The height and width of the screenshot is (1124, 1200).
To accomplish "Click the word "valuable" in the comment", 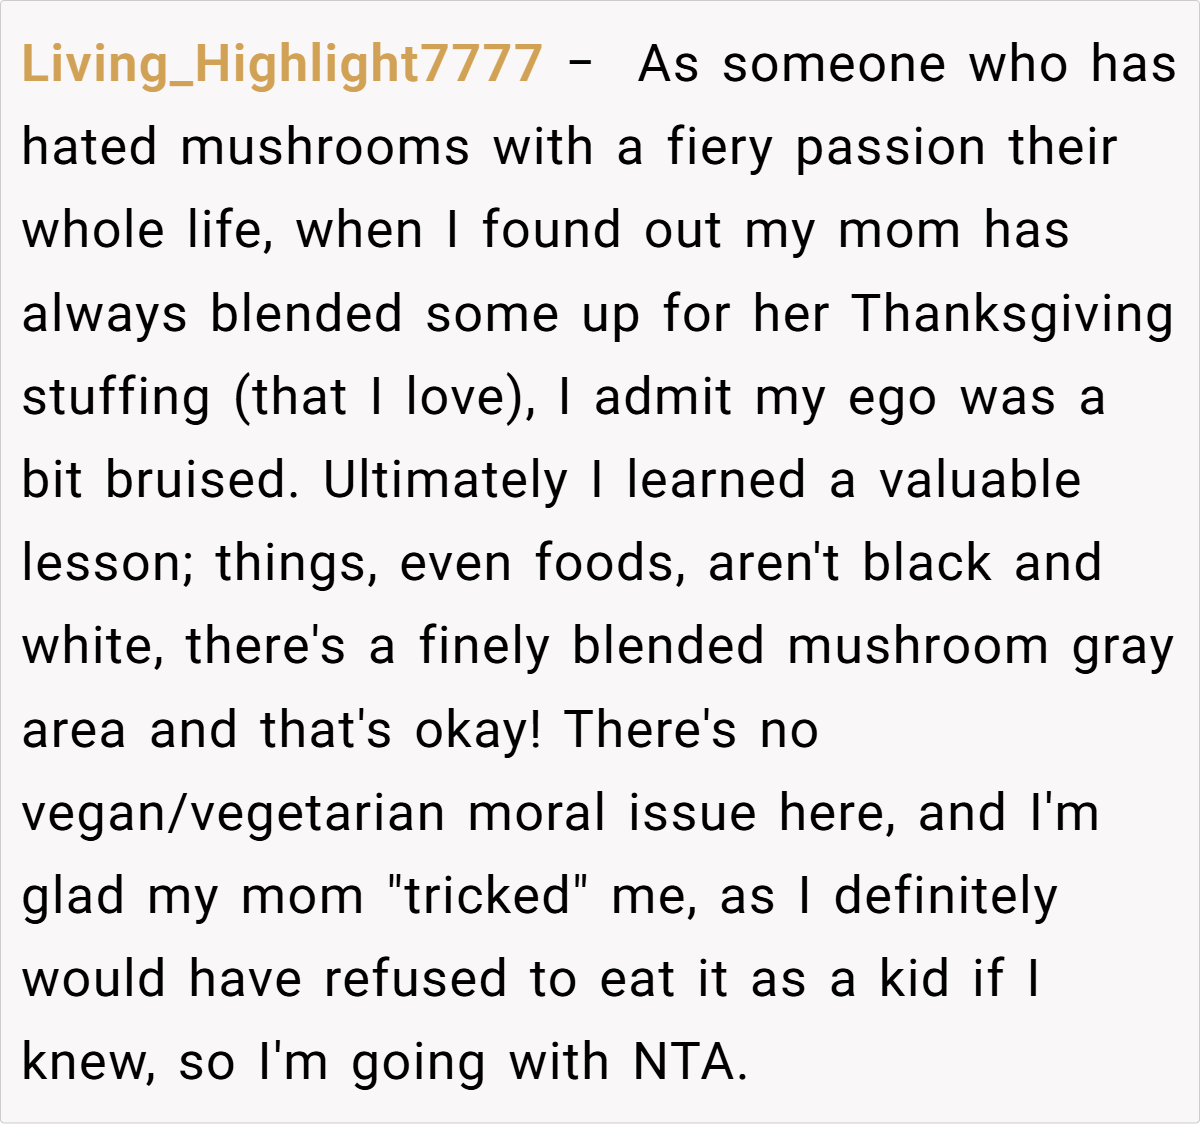I will (980, 480).
